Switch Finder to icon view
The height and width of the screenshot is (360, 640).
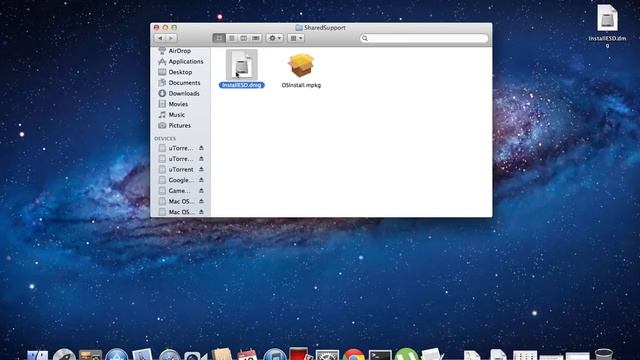219,38
